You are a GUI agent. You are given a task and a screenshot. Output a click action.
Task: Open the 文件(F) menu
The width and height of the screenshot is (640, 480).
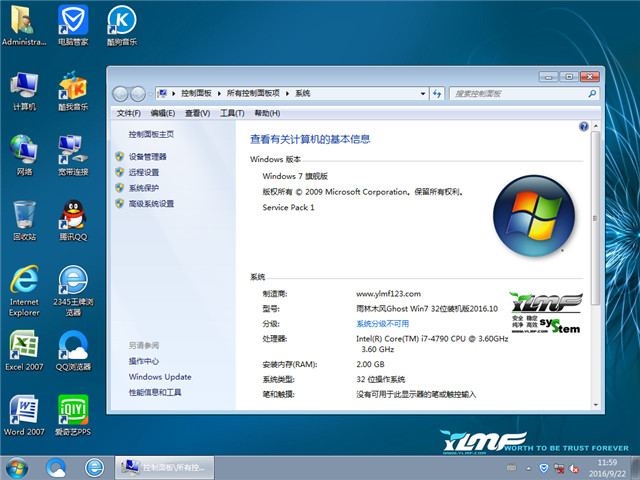127,114
